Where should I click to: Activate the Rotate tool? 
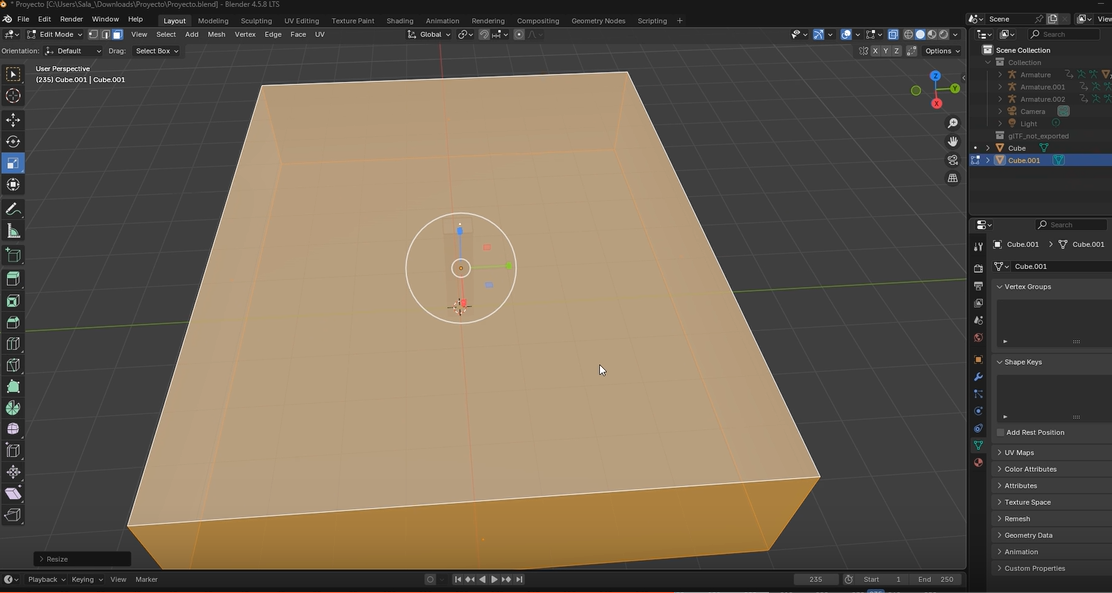pos(13,142)
